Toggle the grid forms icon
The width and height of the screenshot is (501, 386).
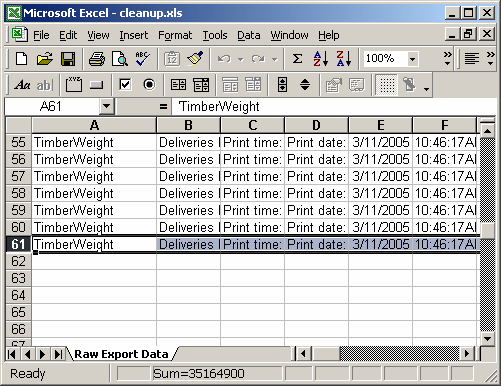[386, 85]
